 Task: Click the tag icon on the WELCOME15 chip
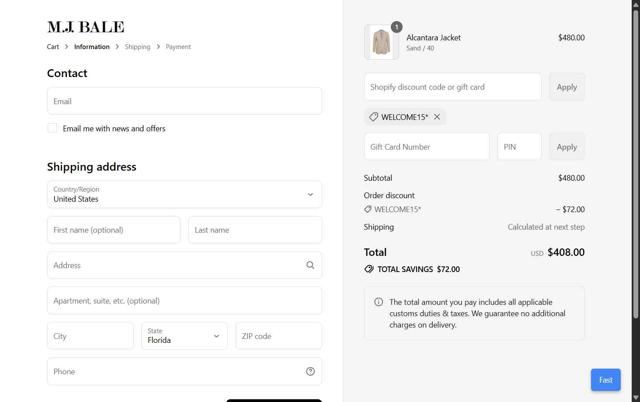coord(373,117)
